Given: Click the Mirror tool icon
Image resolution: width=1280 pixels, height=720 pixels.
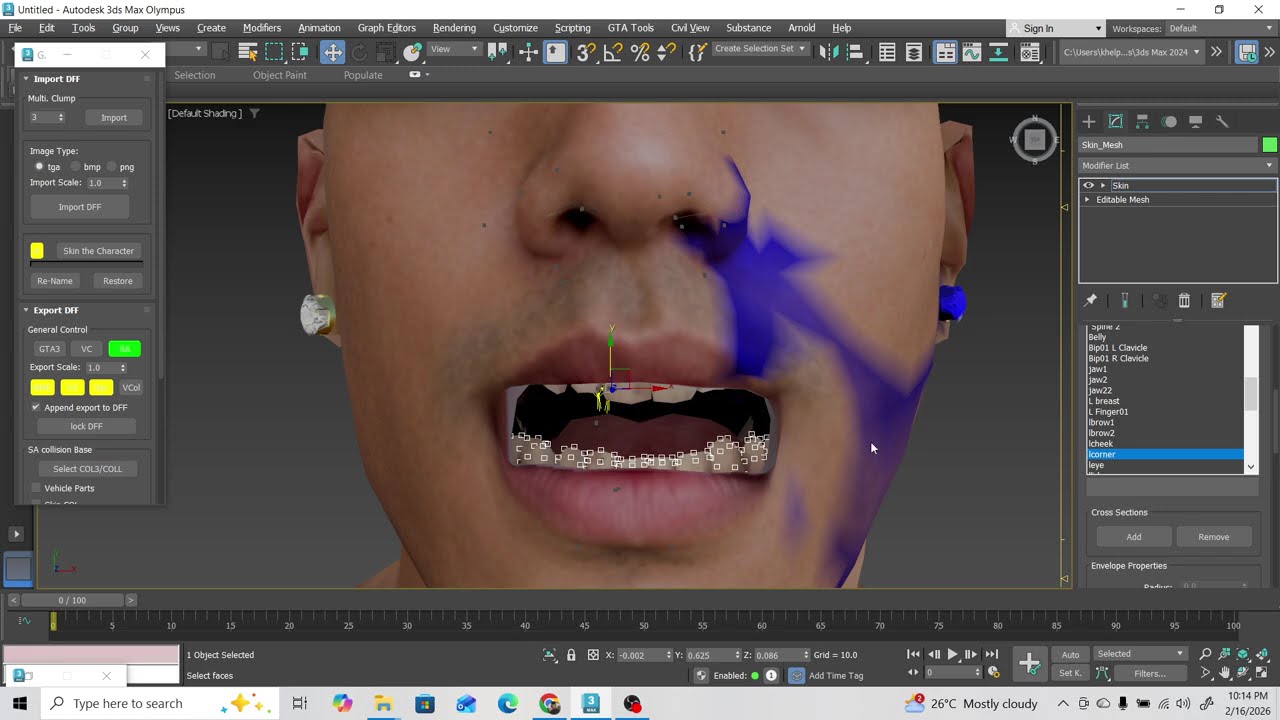Looking at the screenshot, I should point(828,52).
